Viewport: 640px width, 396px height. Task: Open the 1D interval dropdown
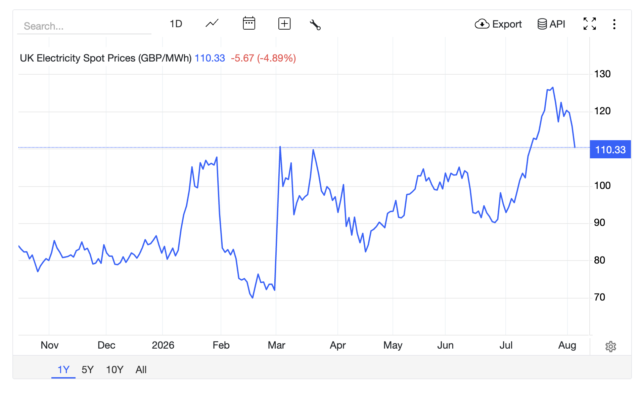pyautogui.click(x=176, y=24)
